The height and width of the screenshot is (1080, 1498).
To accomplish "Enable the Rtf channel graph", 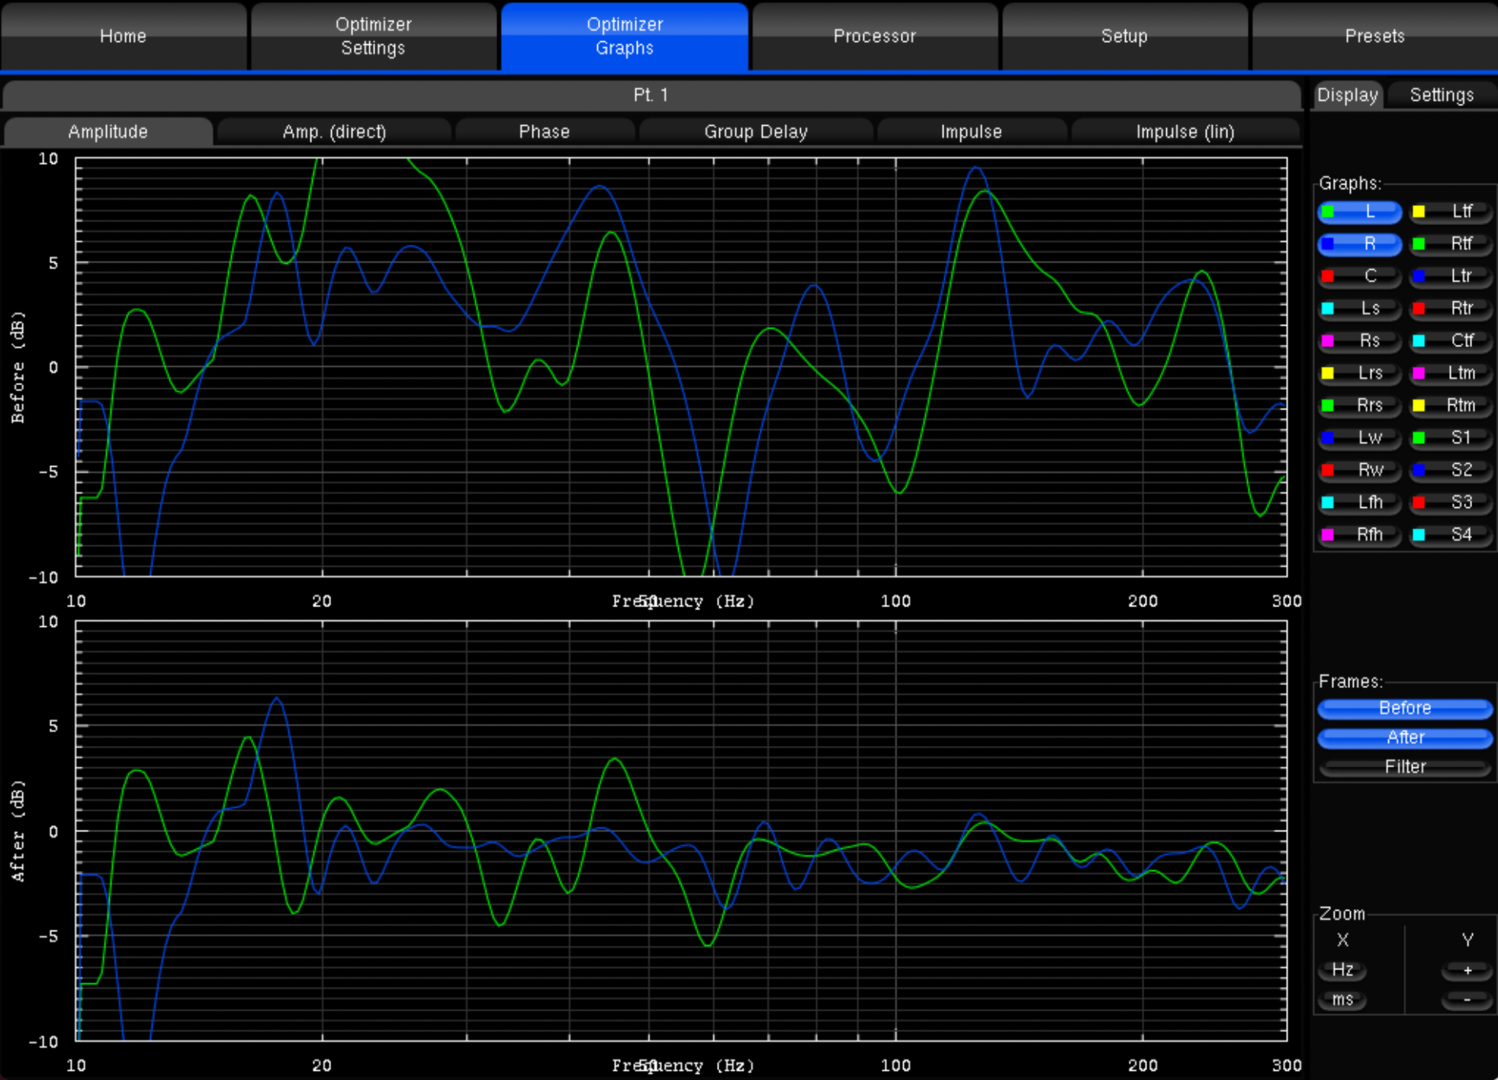I will point(1451,244).
